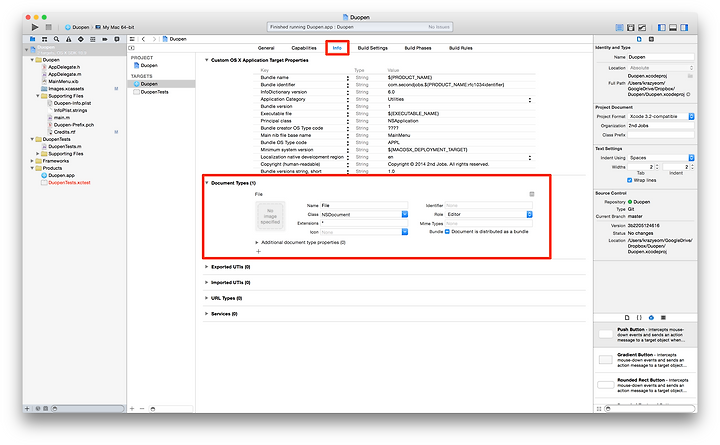Image resolution: width=720 pixels, height=445 pixels.
Task: Expand the Services section
Action: 207,314
